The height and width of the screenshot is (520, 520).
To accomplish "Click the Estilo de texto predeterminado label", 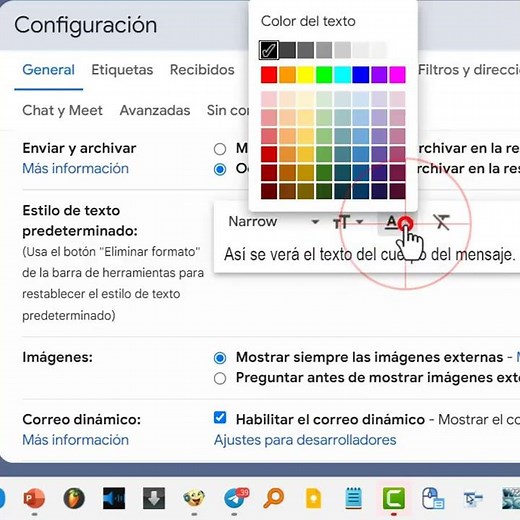I will pyautogui.click(x=80, y=221).
